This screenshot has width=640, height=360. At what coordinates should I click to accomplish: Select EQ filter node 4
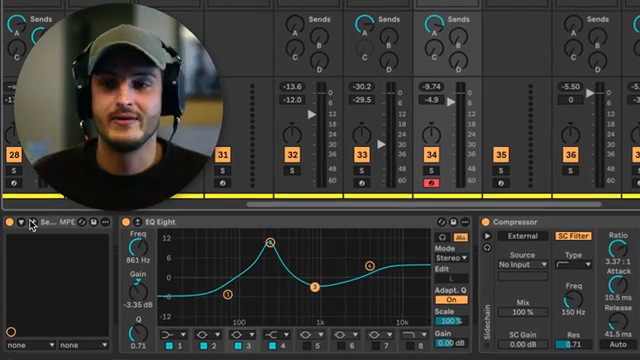[369, 266]
